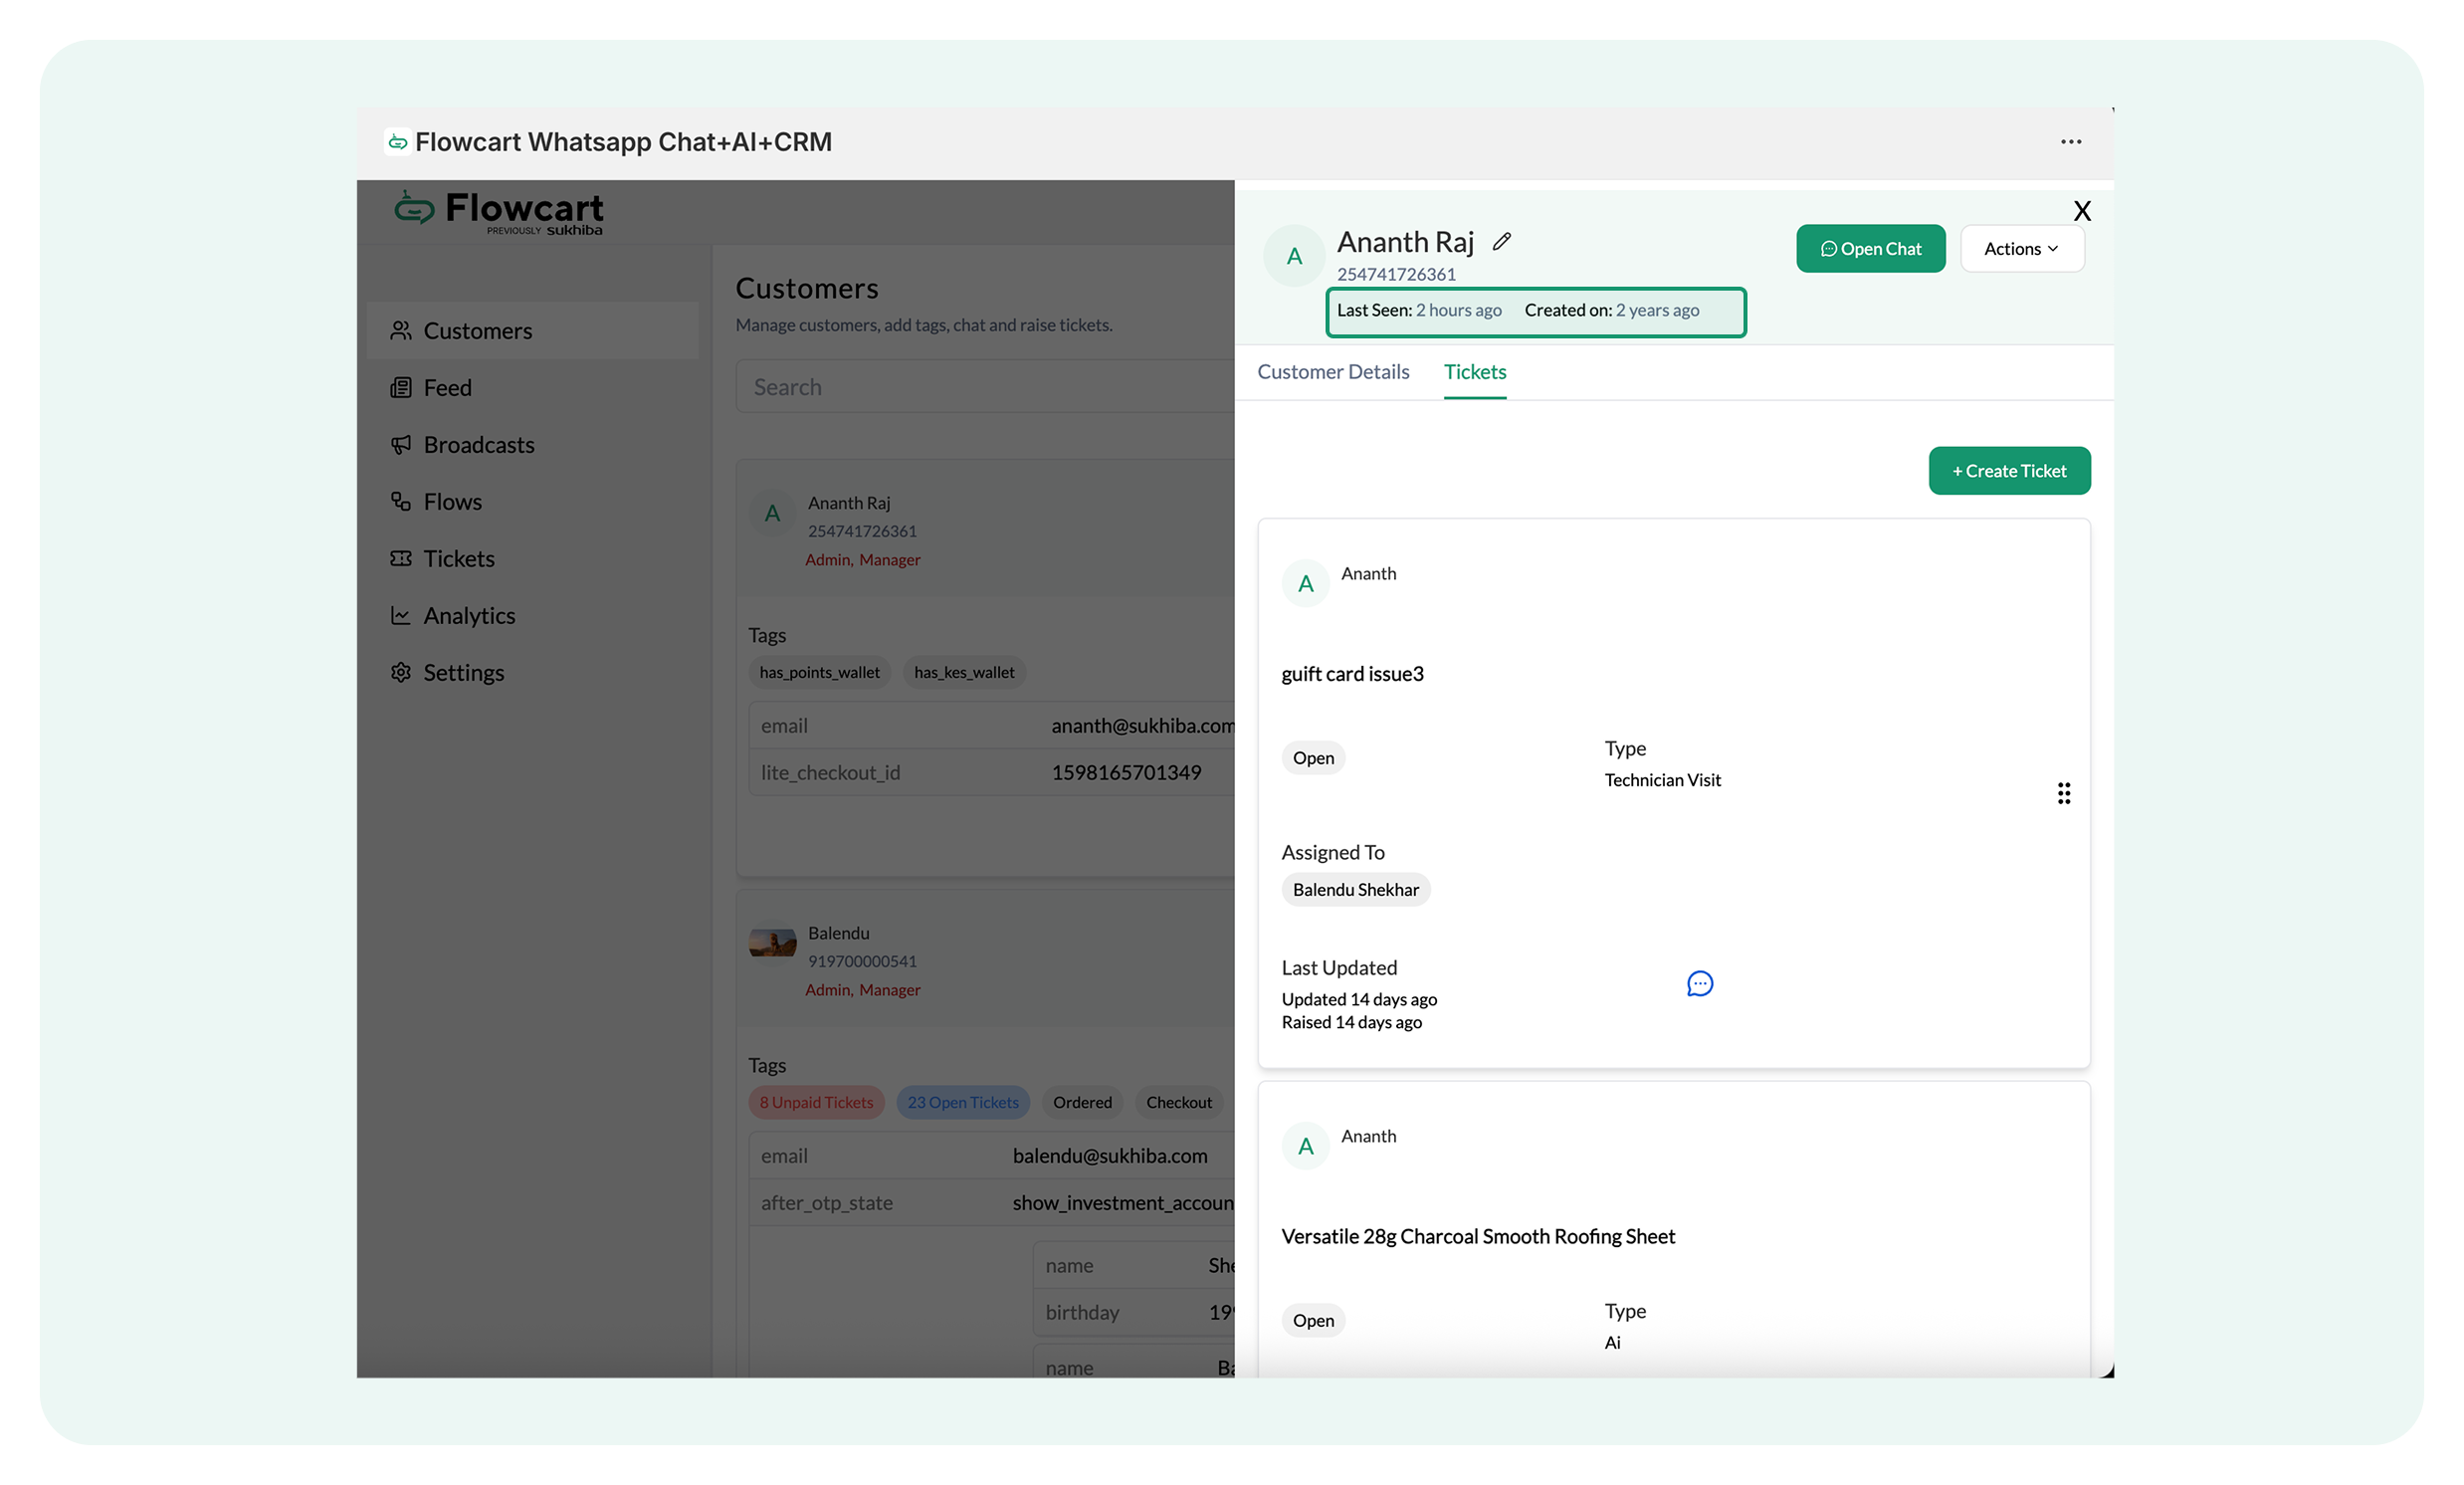Click the Open Chat button

coord(1869,249)
